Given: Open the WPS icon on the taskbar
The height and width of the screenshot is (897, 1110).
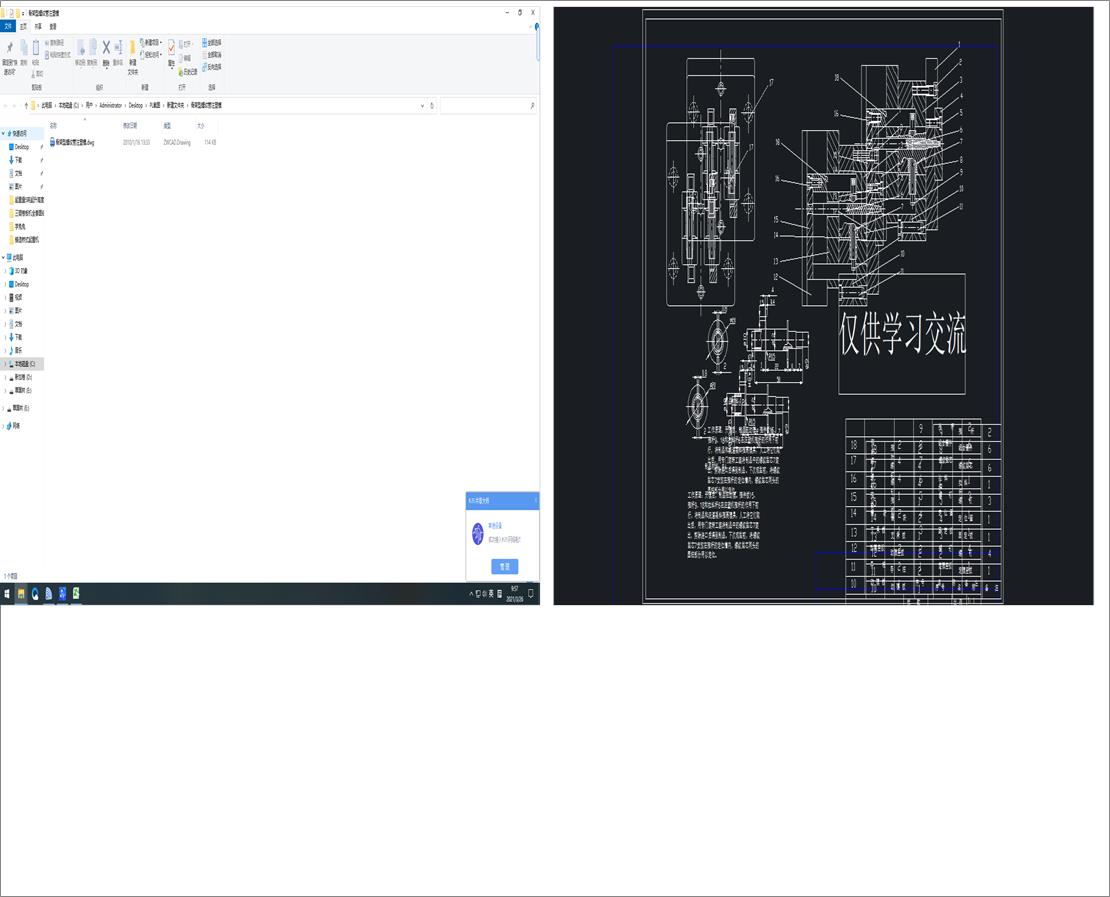Looking at the screenshot, I should tap(47, 593).
